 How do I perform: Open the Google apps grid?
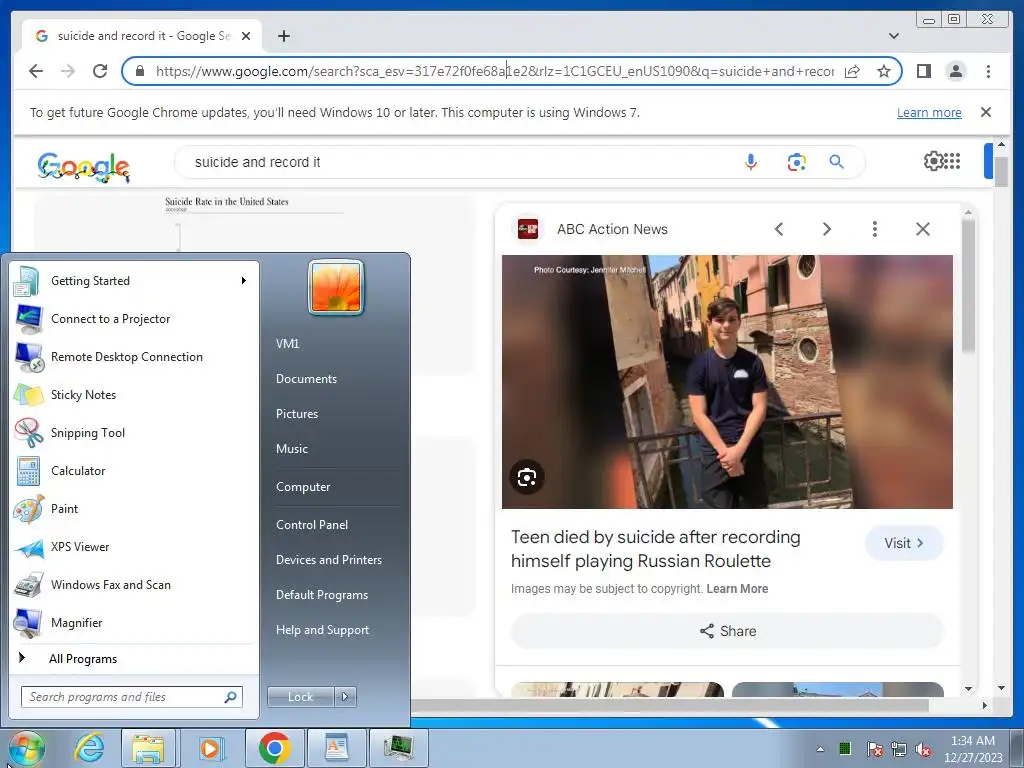click(953, 161)
